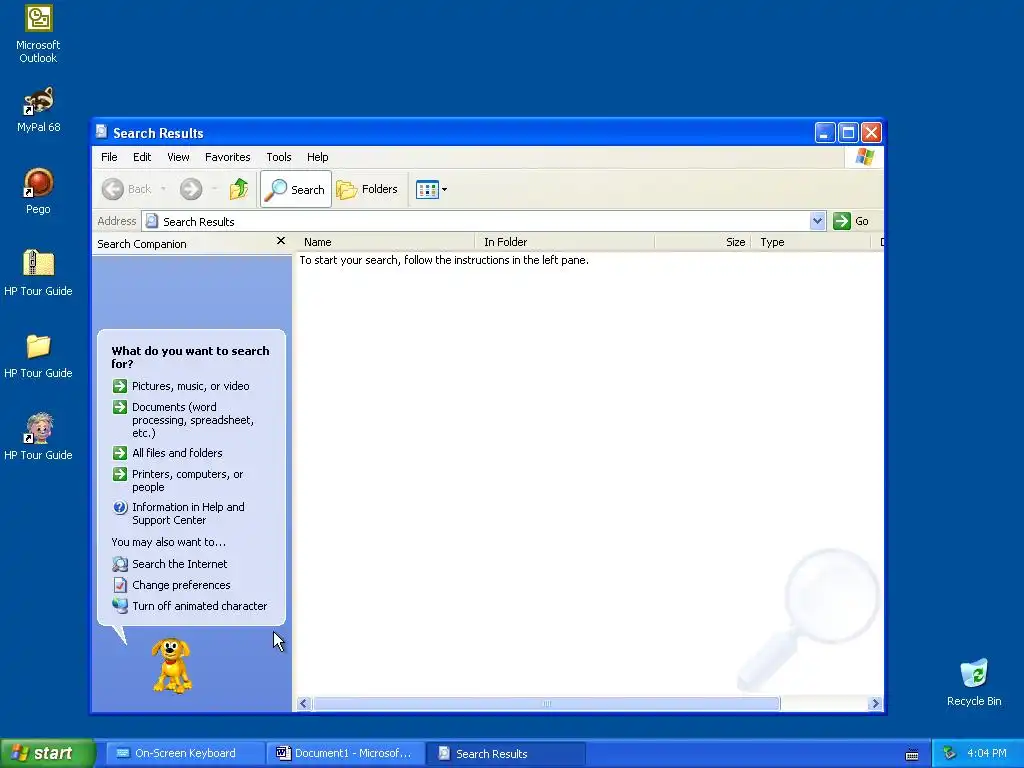Sort results by In Folder column

[565, 242]
